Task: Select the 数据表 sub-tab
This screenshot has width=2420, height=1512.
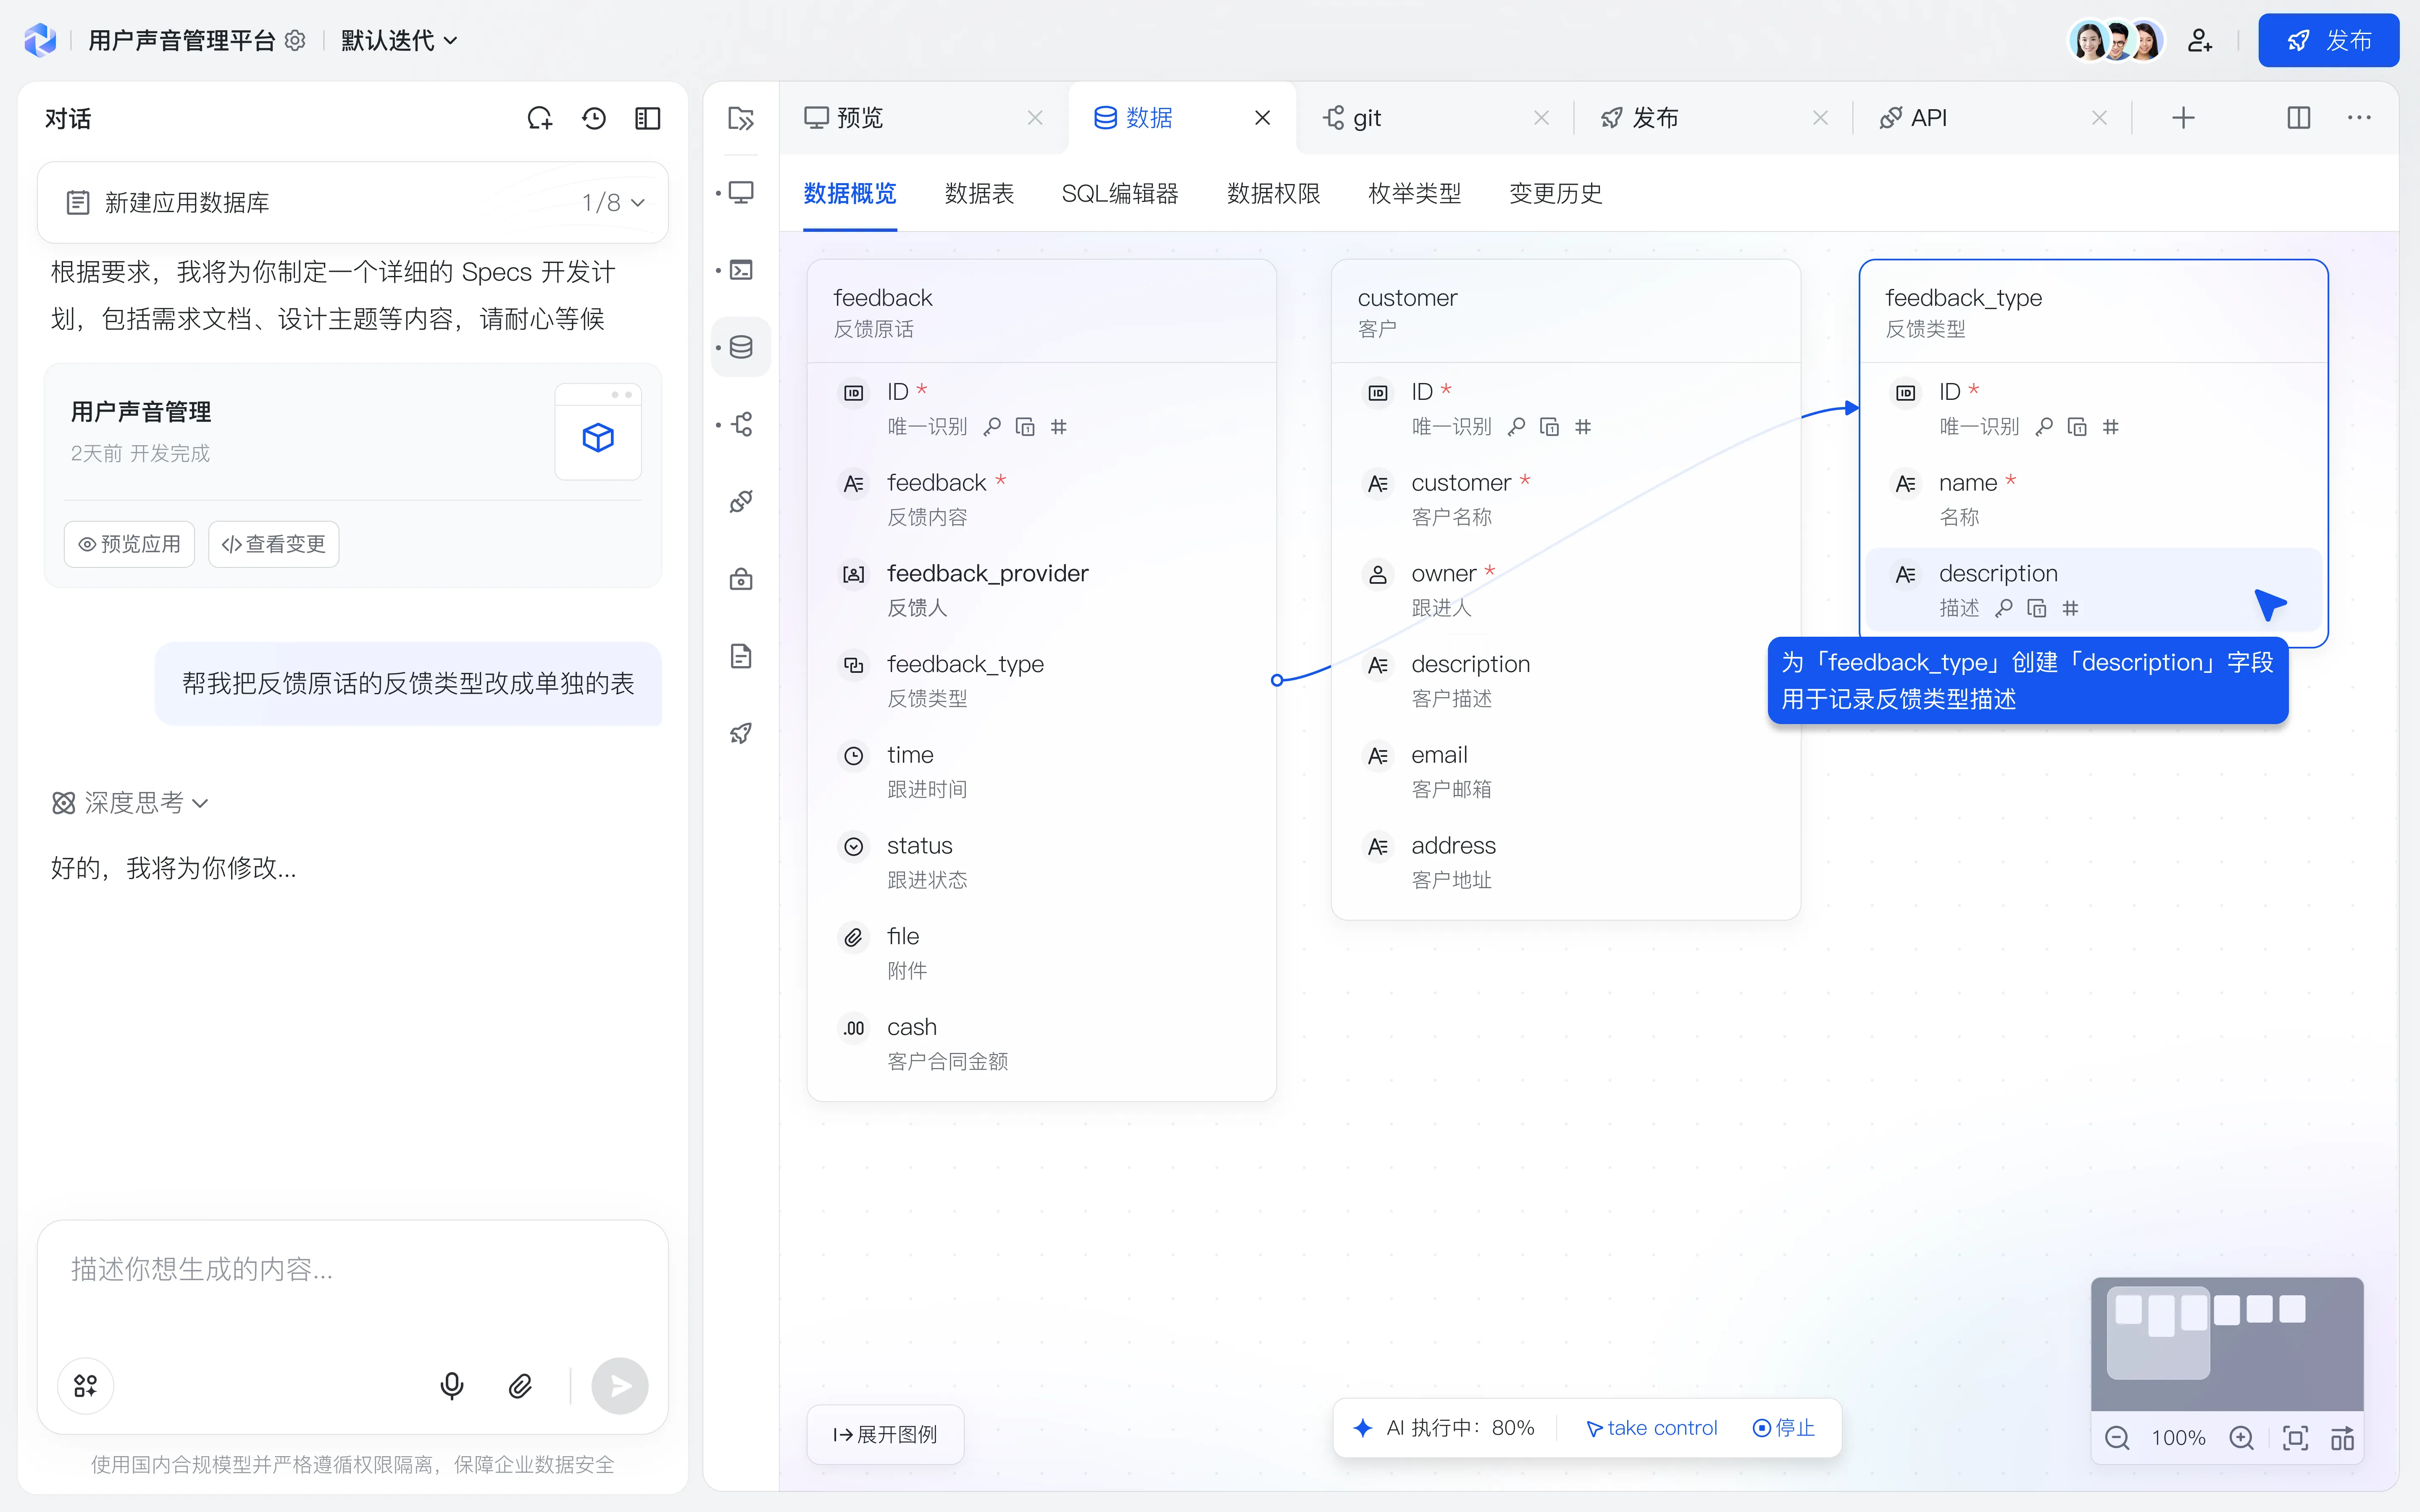Action: (979, 193)
